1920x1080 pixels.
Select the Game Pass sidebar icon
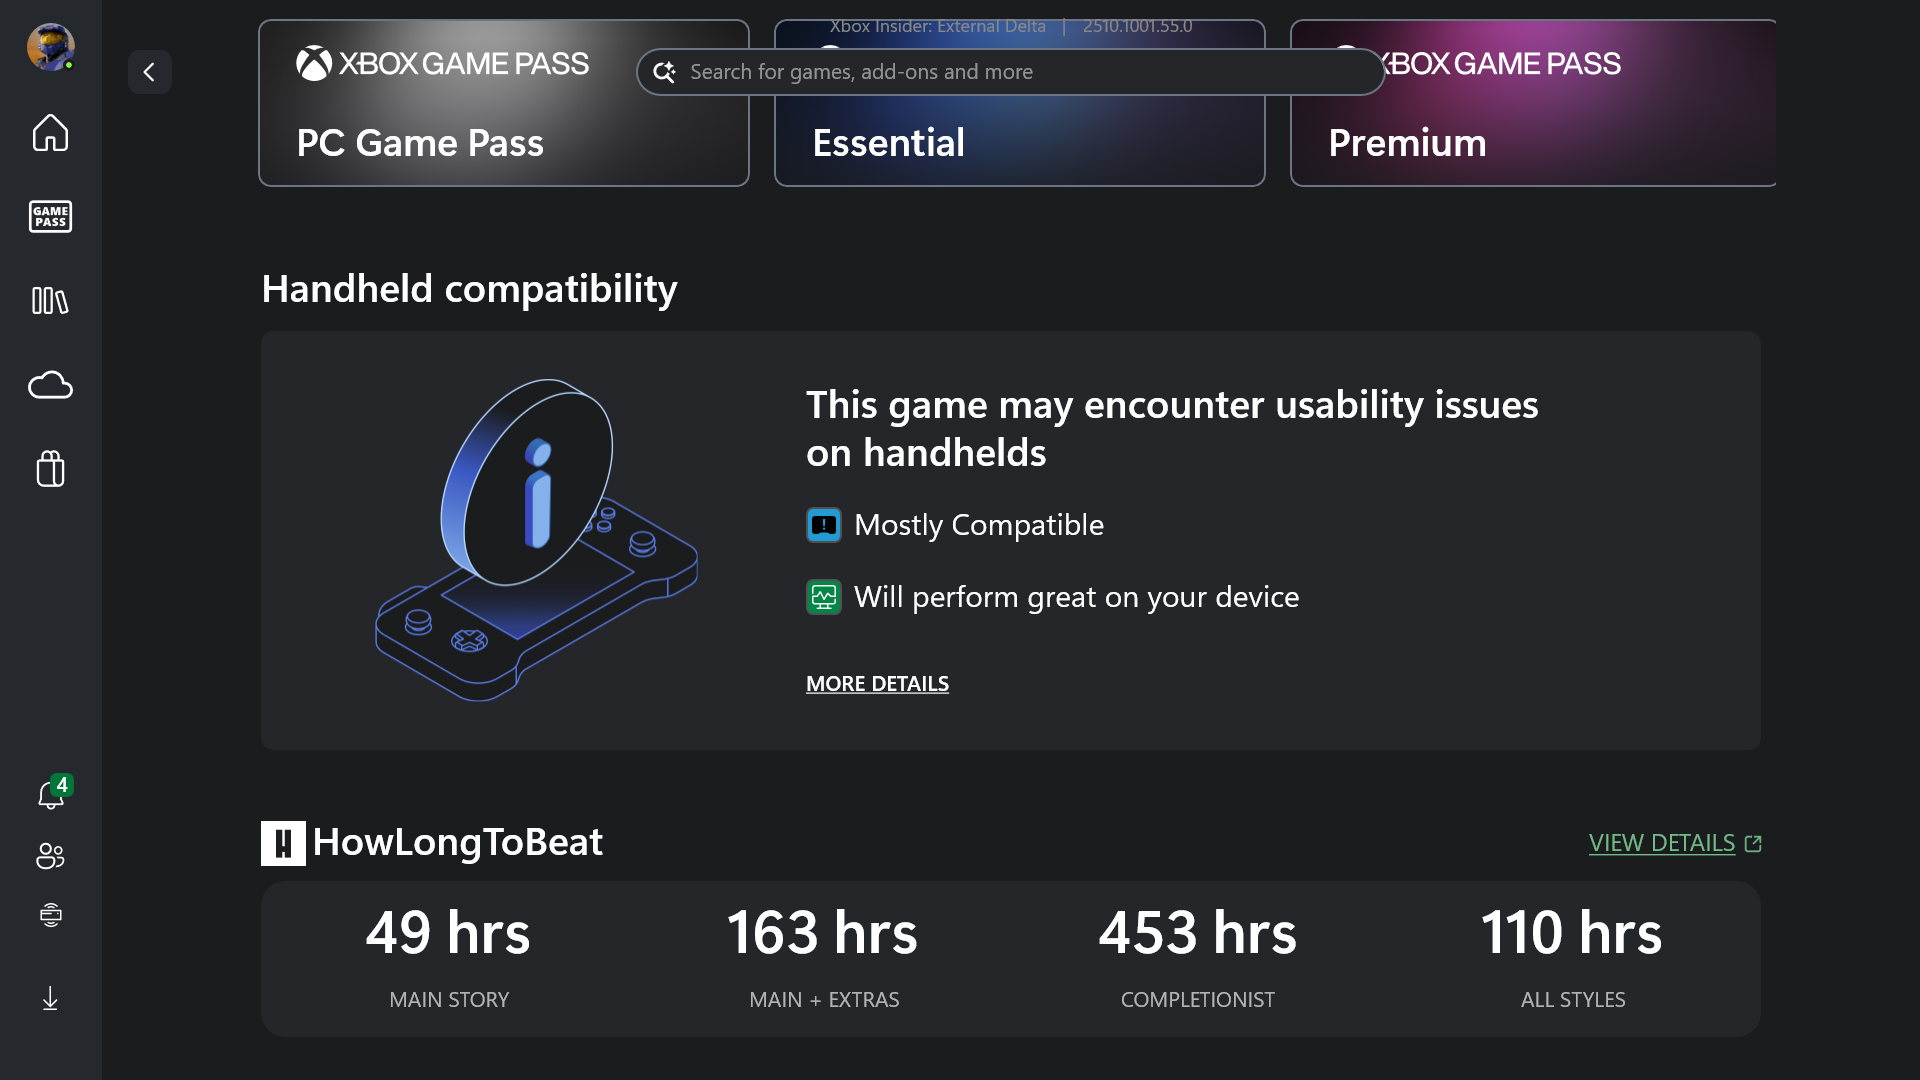pos(49,216)
